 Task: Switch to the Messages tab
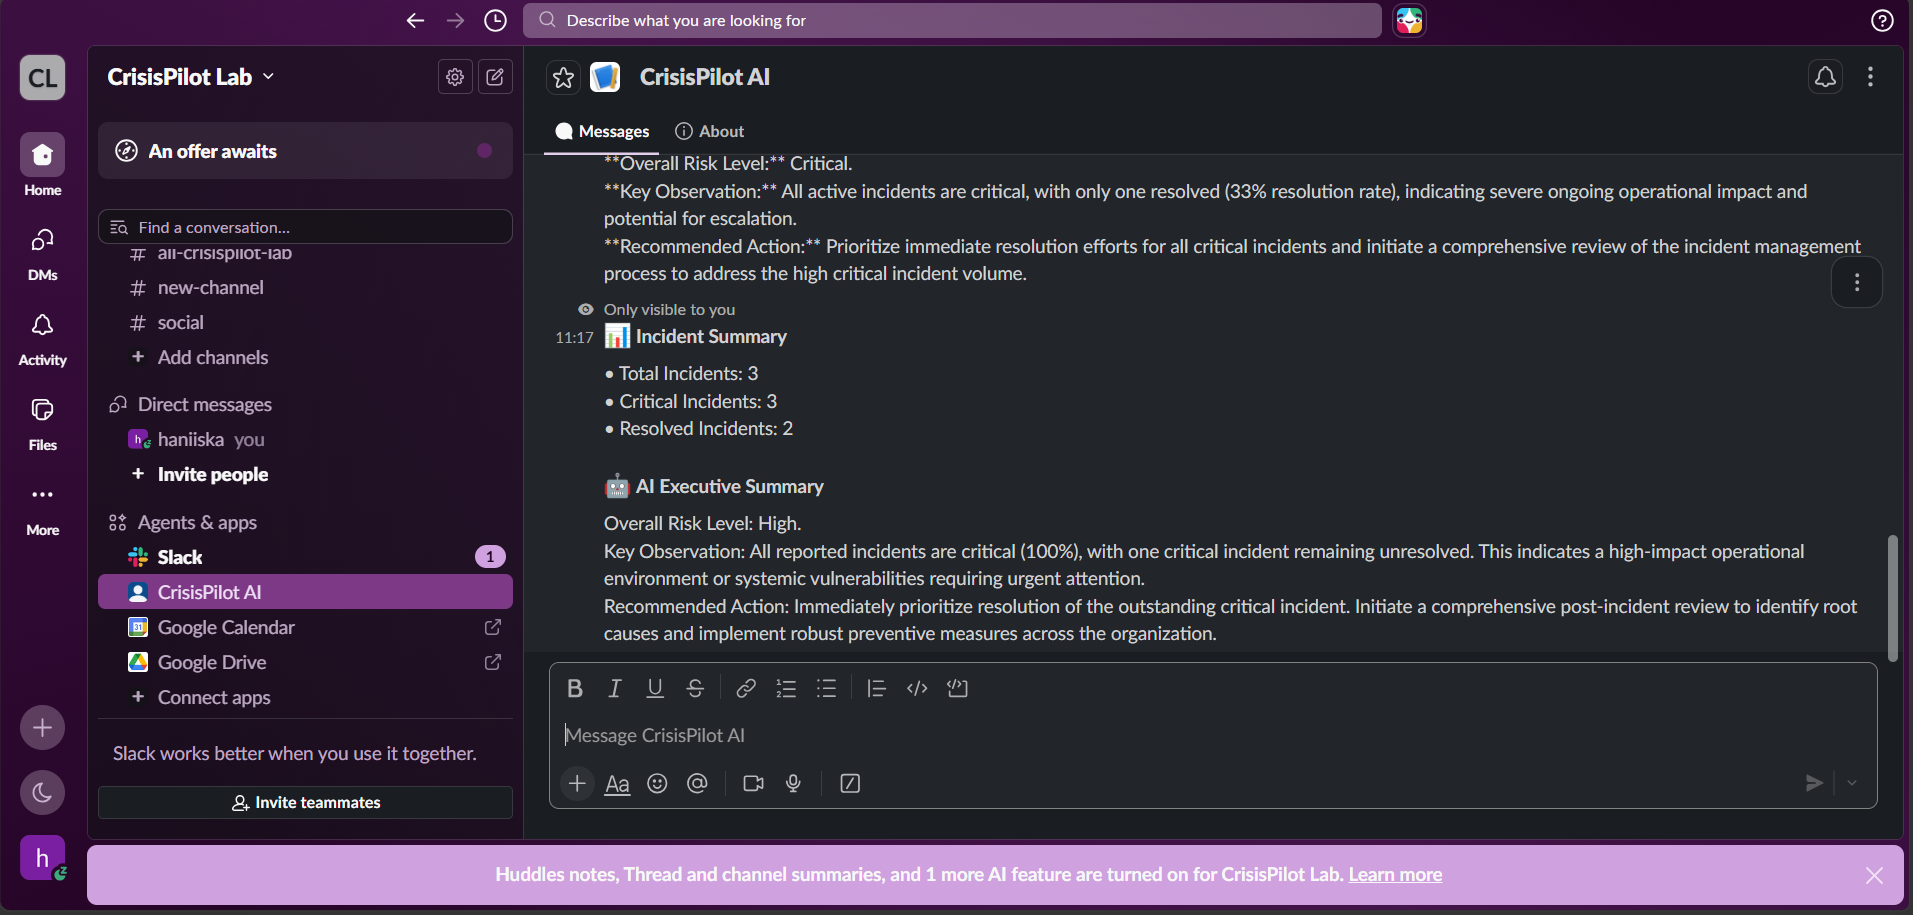pos(602,131)
